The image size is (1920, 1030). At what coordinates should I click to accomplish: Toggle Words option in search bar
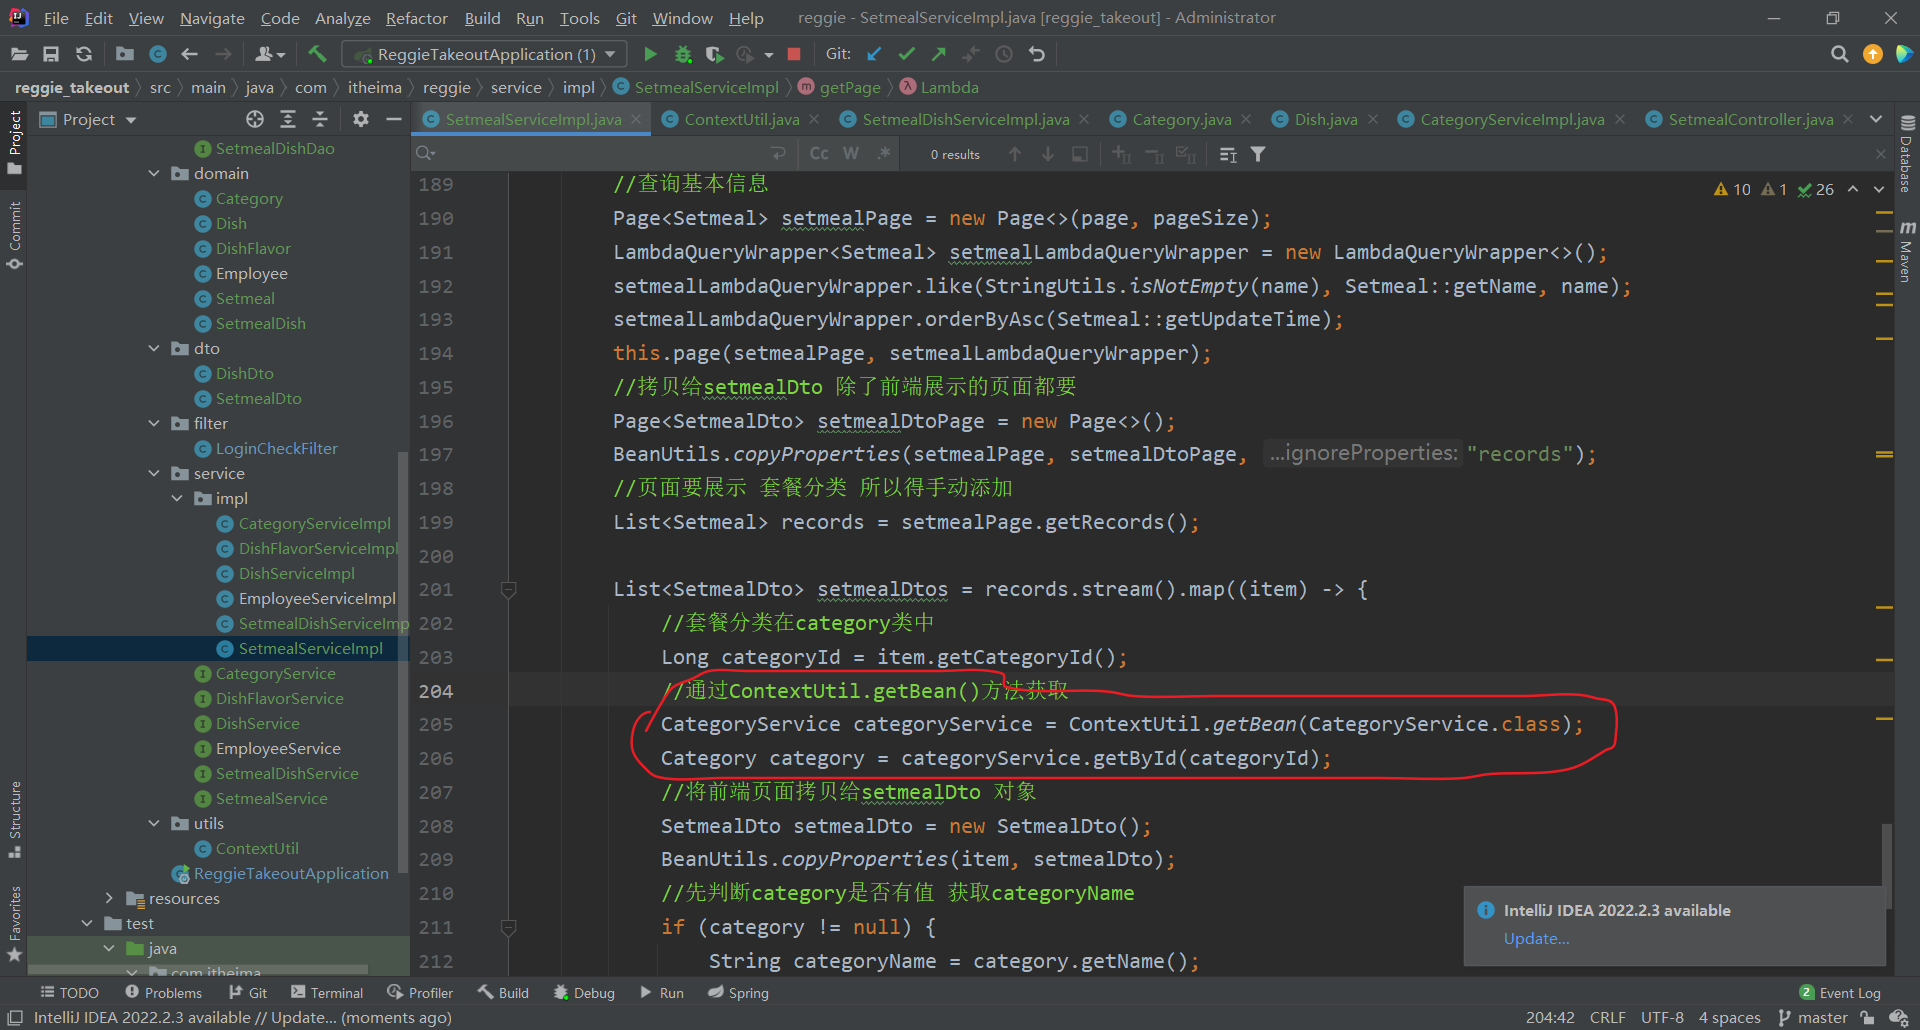coord(851,153)
